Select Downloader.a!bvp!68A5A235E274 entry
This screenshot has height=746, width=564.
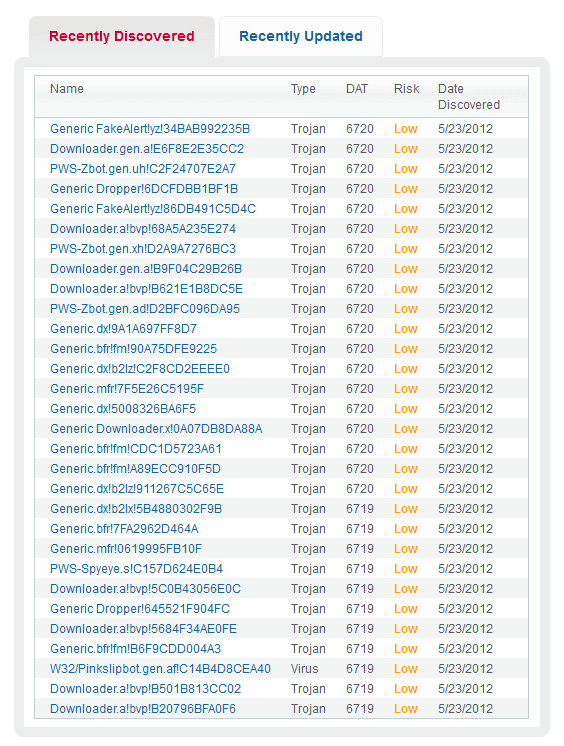coord(143,229)
